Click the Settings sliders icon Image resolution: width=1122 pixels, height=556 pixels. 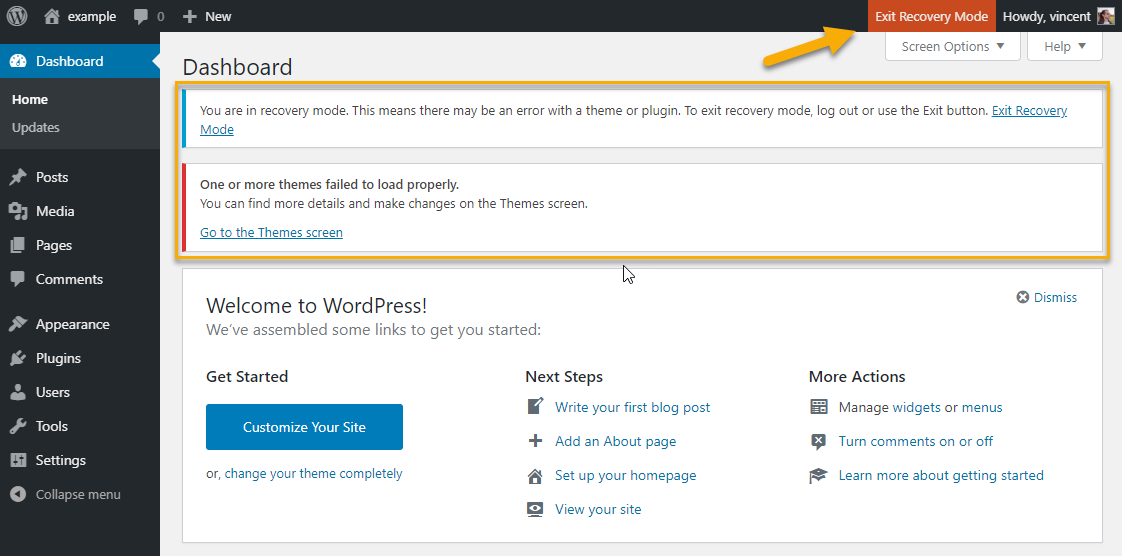tap(18, 460)
